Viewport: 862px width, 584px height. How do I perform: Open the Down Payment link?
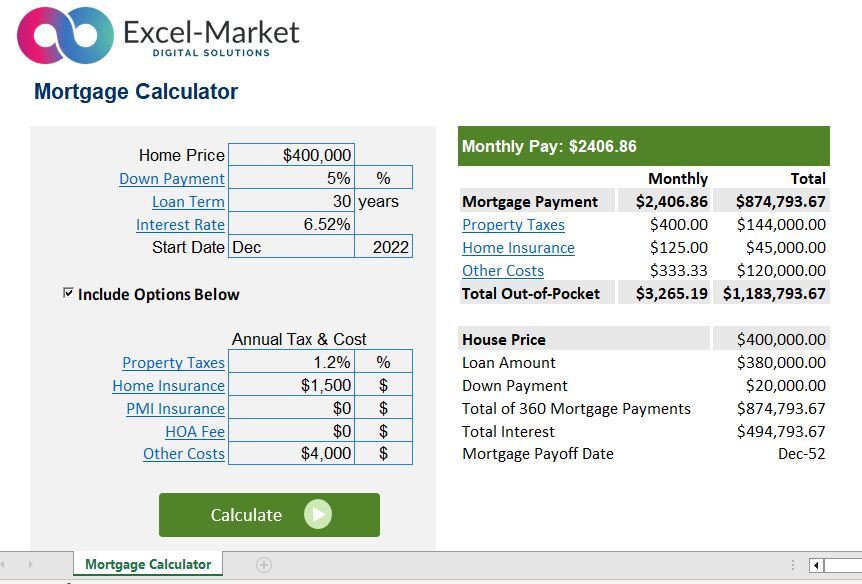click(171, 179)
